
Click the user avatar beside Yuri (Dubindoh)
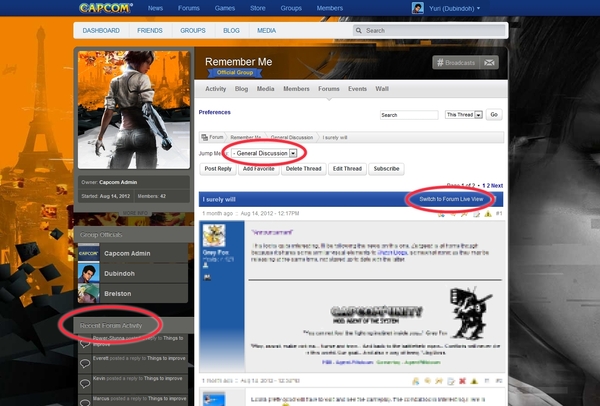pos(416,9)
